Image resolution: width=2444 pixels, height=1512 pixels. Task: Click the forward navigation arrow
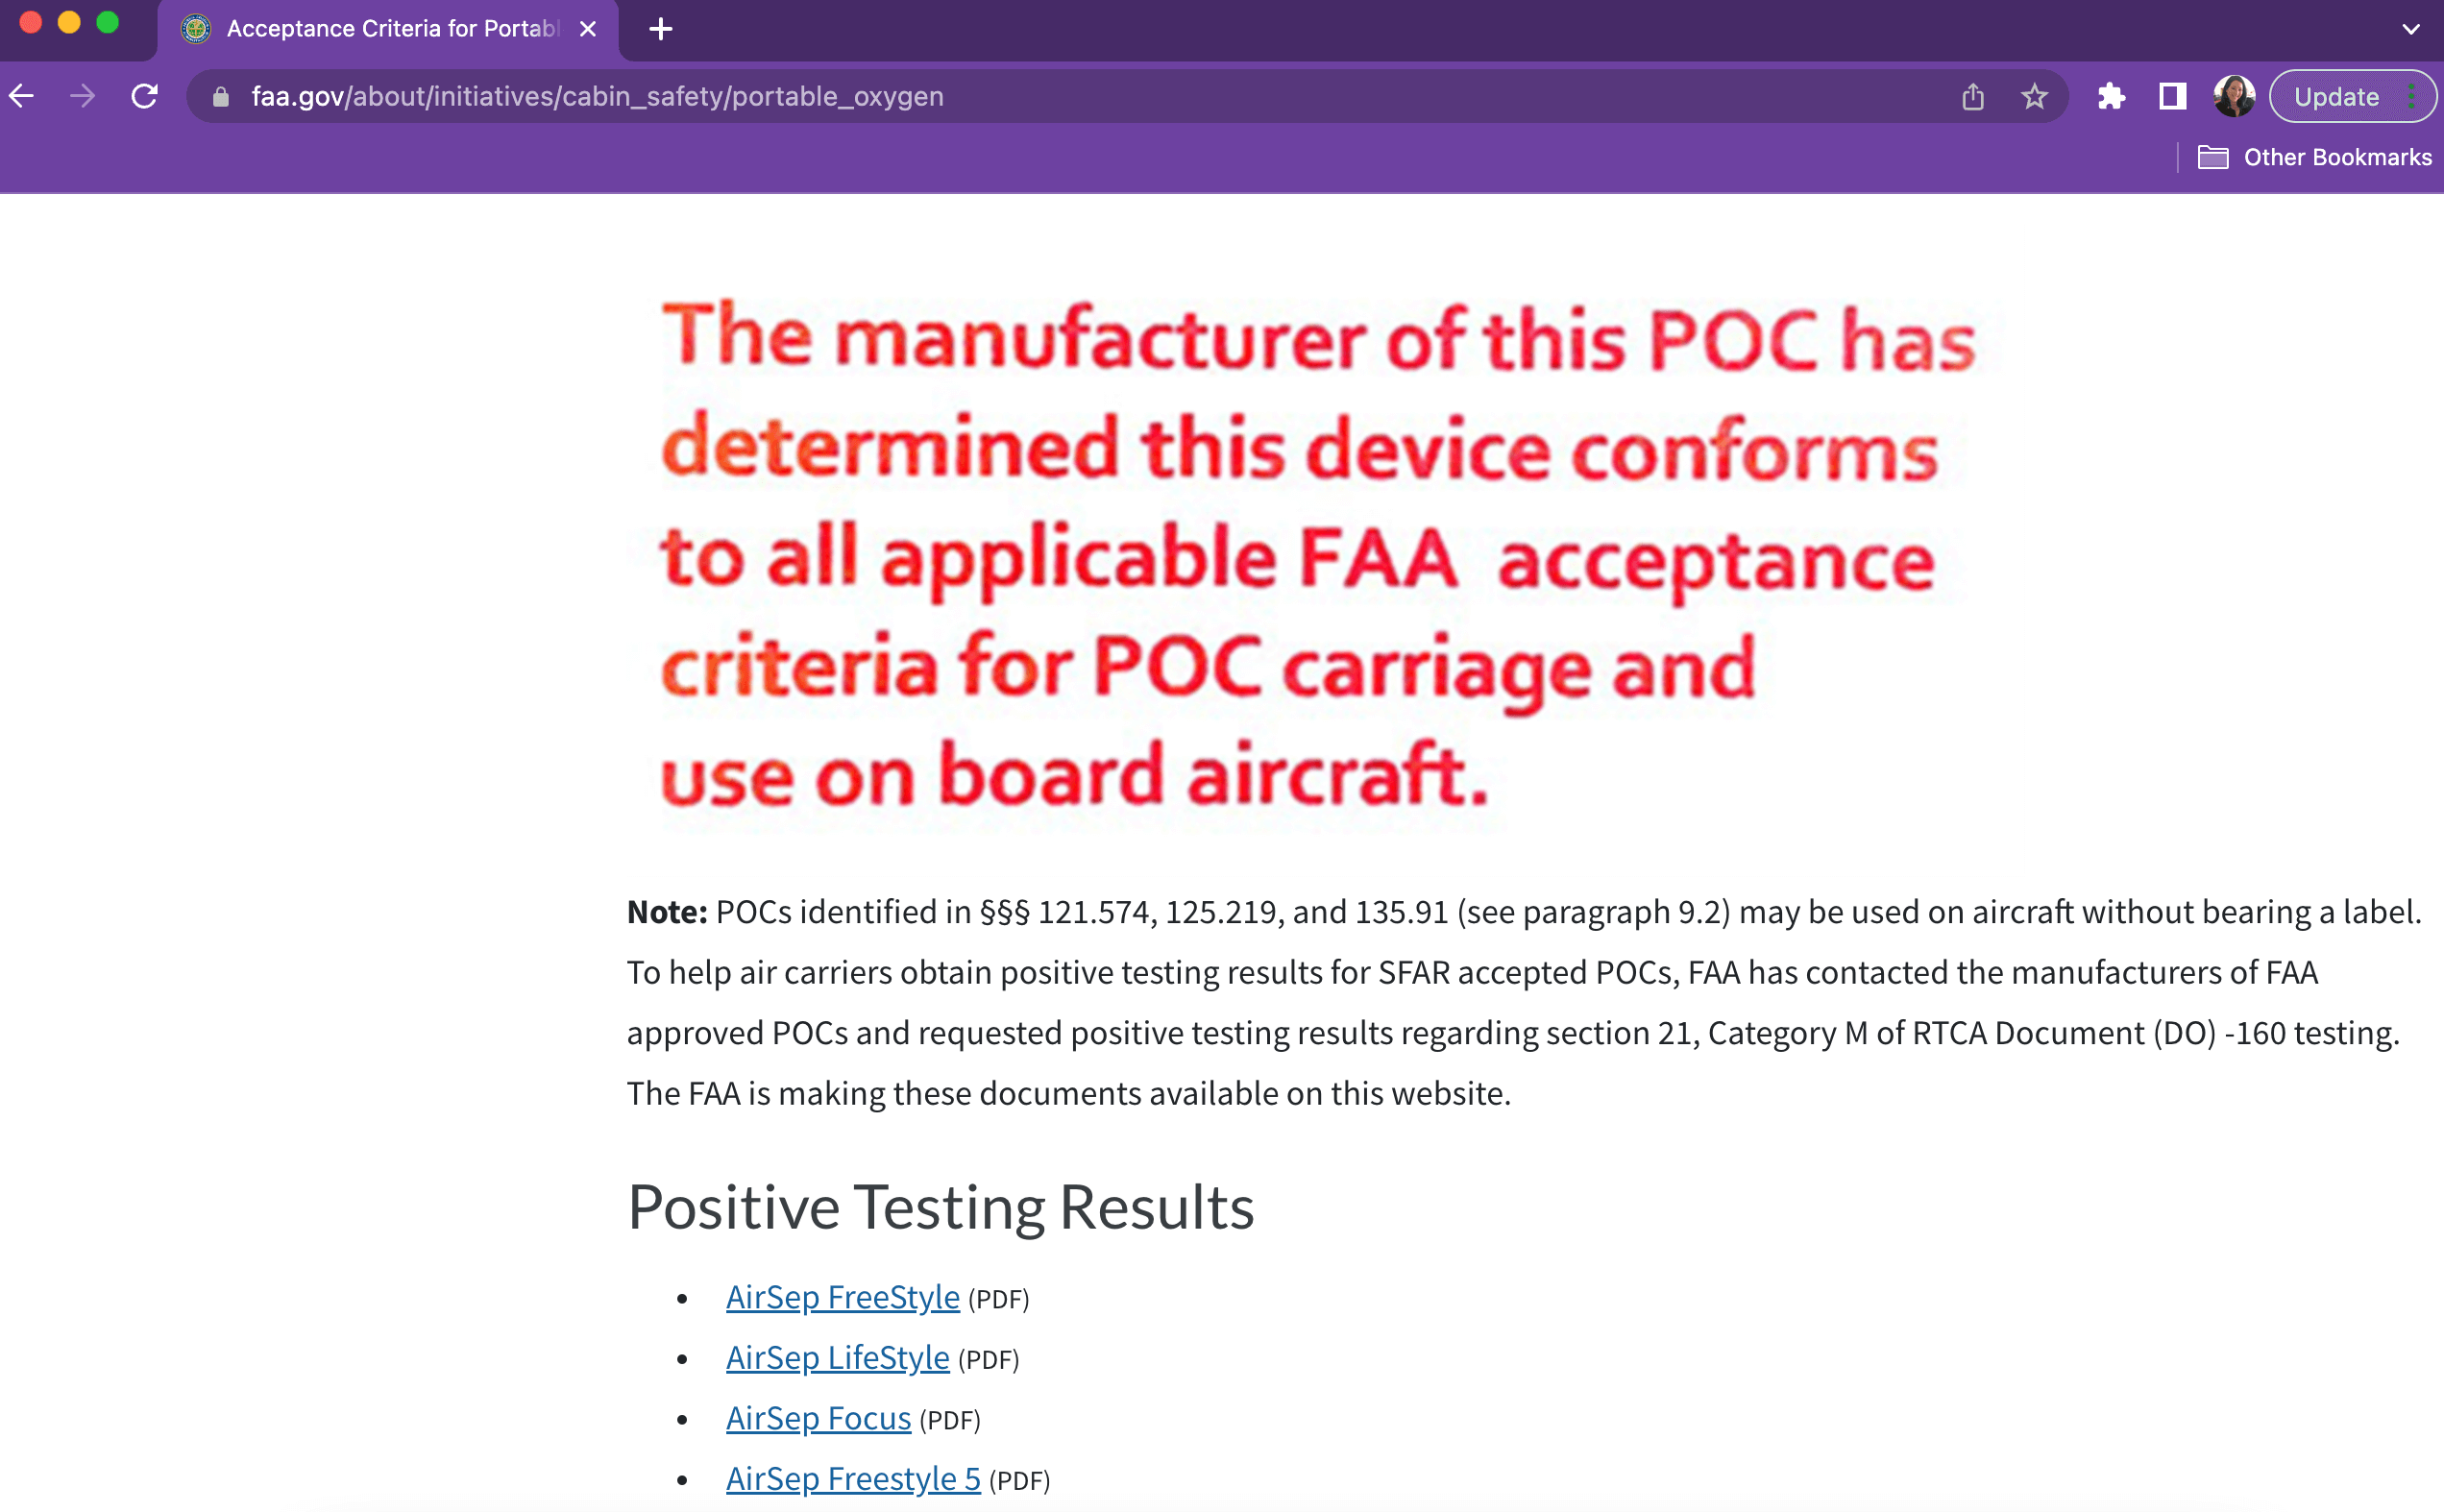[84, 96]
